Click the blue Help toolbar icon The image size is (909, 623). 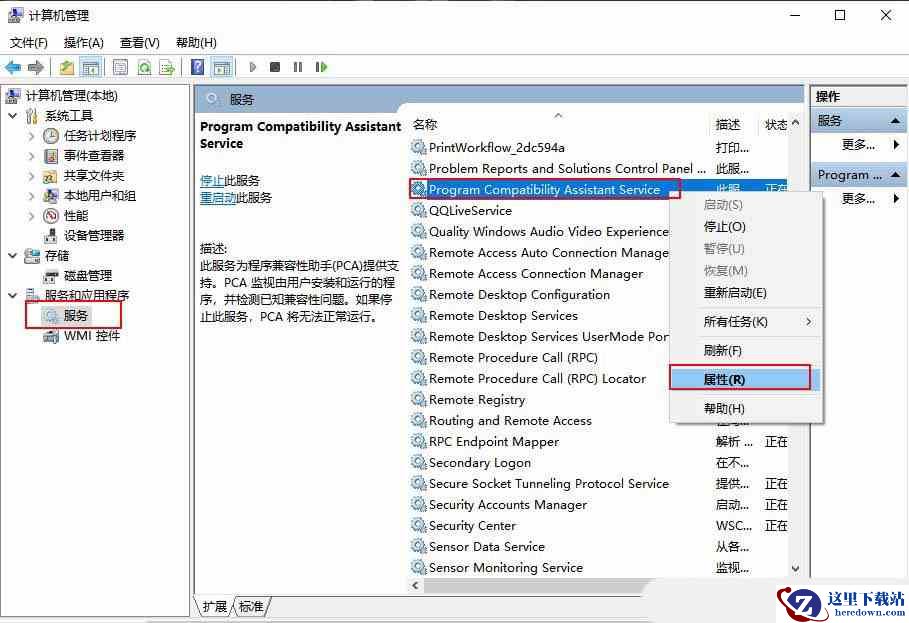click(x=197, y=67)
